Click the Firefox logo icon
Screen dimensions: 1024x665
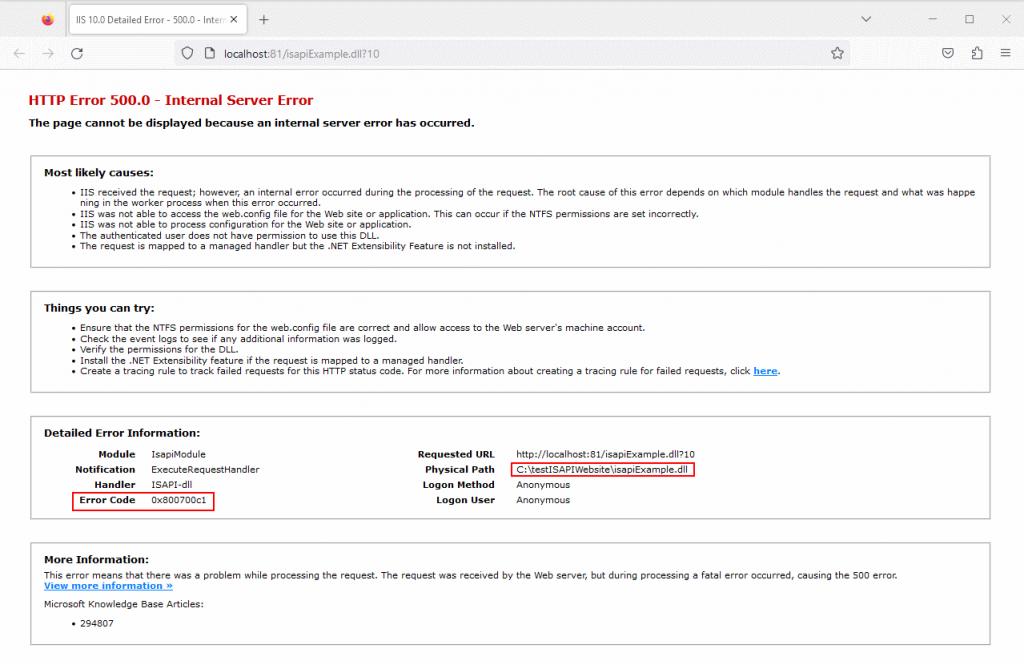[x=48, y=20]
